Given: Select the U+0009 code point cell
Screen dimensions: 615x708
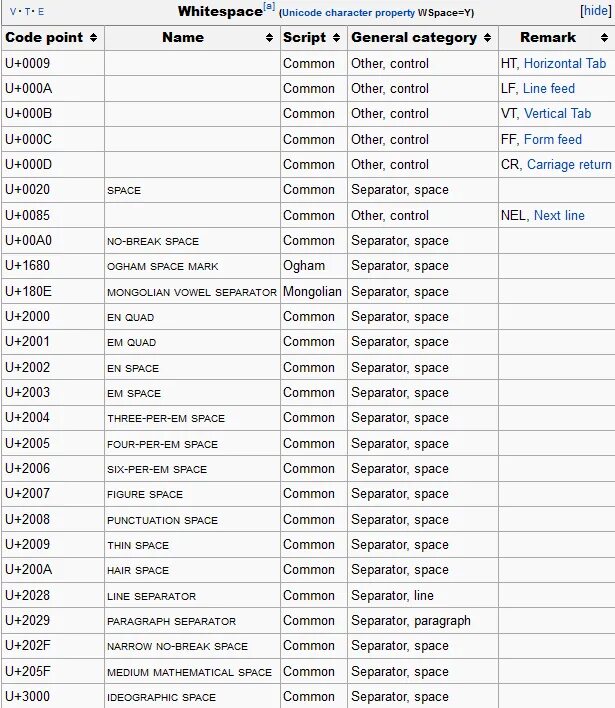Looking at the screenshot, I should tap(53, 63).
